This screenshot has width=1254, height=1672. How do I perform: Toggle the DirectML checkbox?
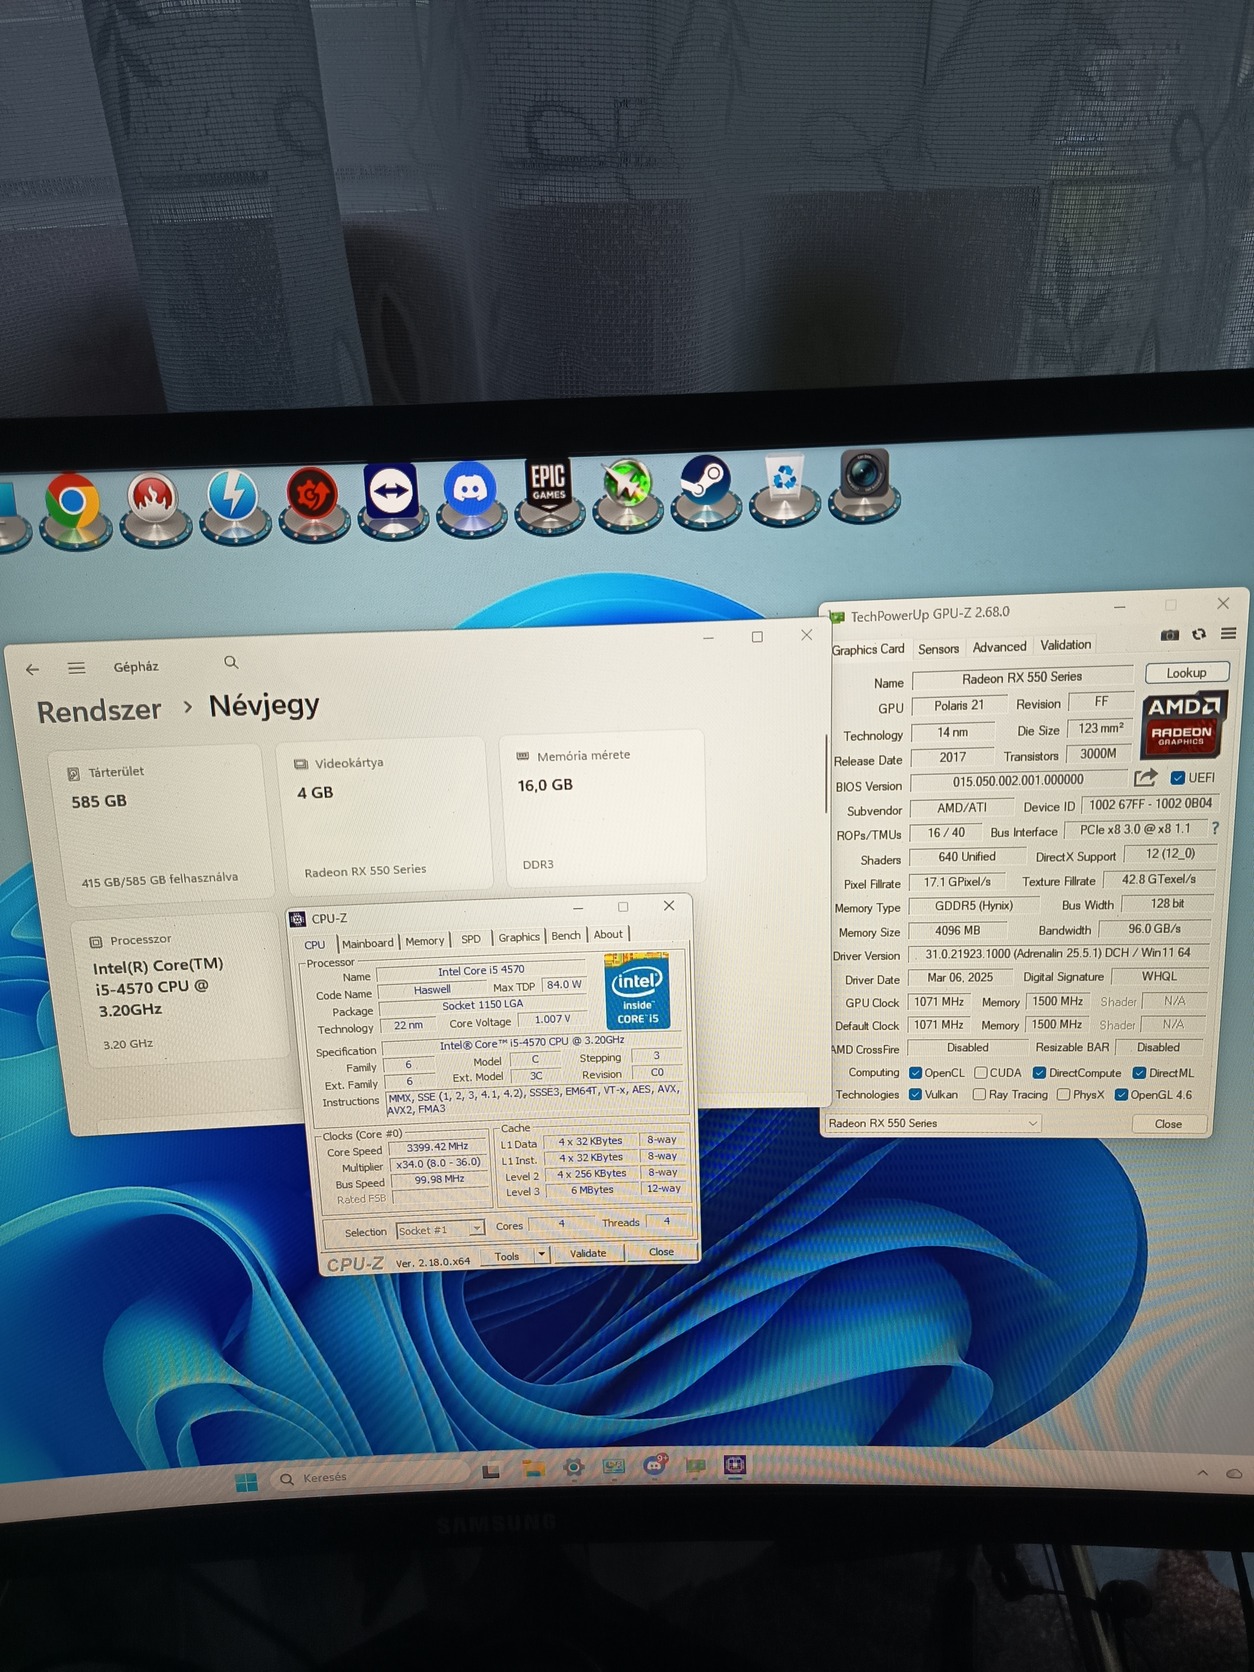point(1139,1073)
